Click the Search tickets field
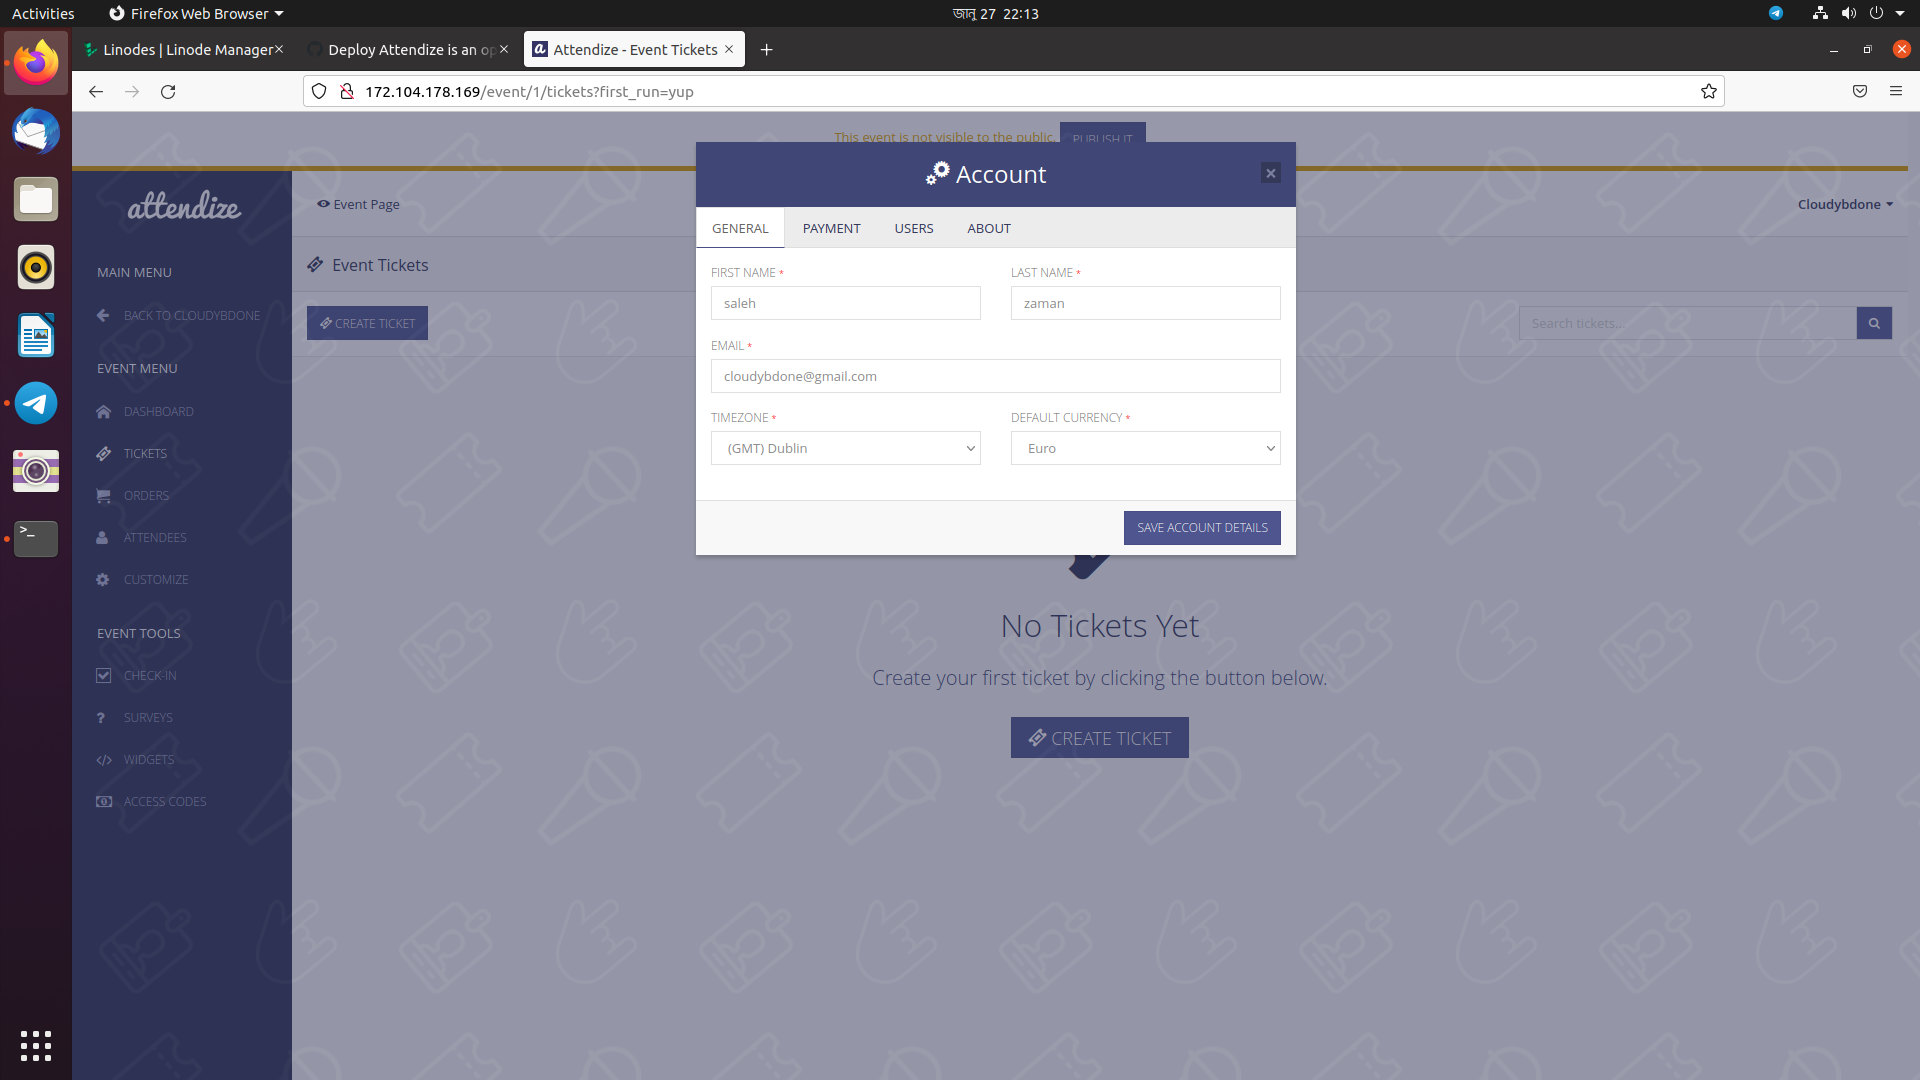Screen dimensions: 1920x1080 pos(1688,323)
